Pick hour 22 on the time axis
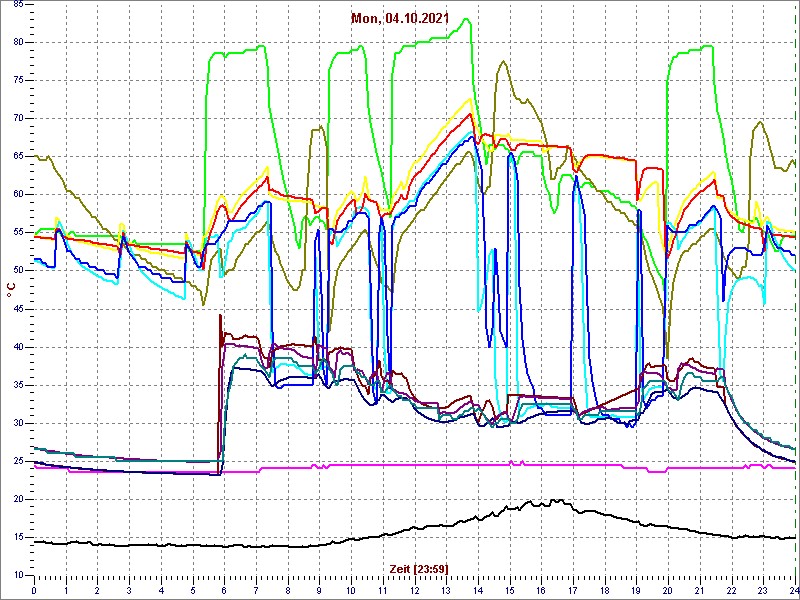The image size is (800, 600). click(732, 591)
